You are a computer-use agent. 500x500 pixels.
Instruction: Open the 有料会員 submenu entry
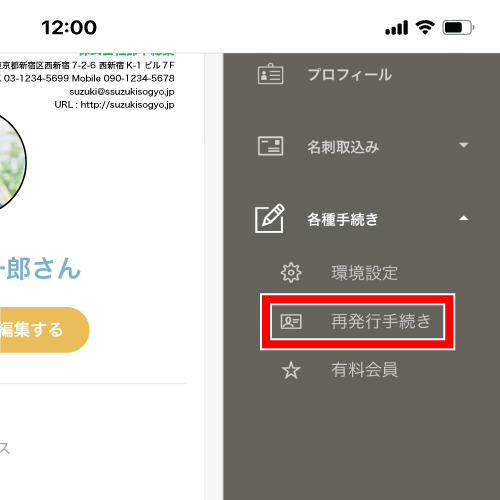(364, 370)
